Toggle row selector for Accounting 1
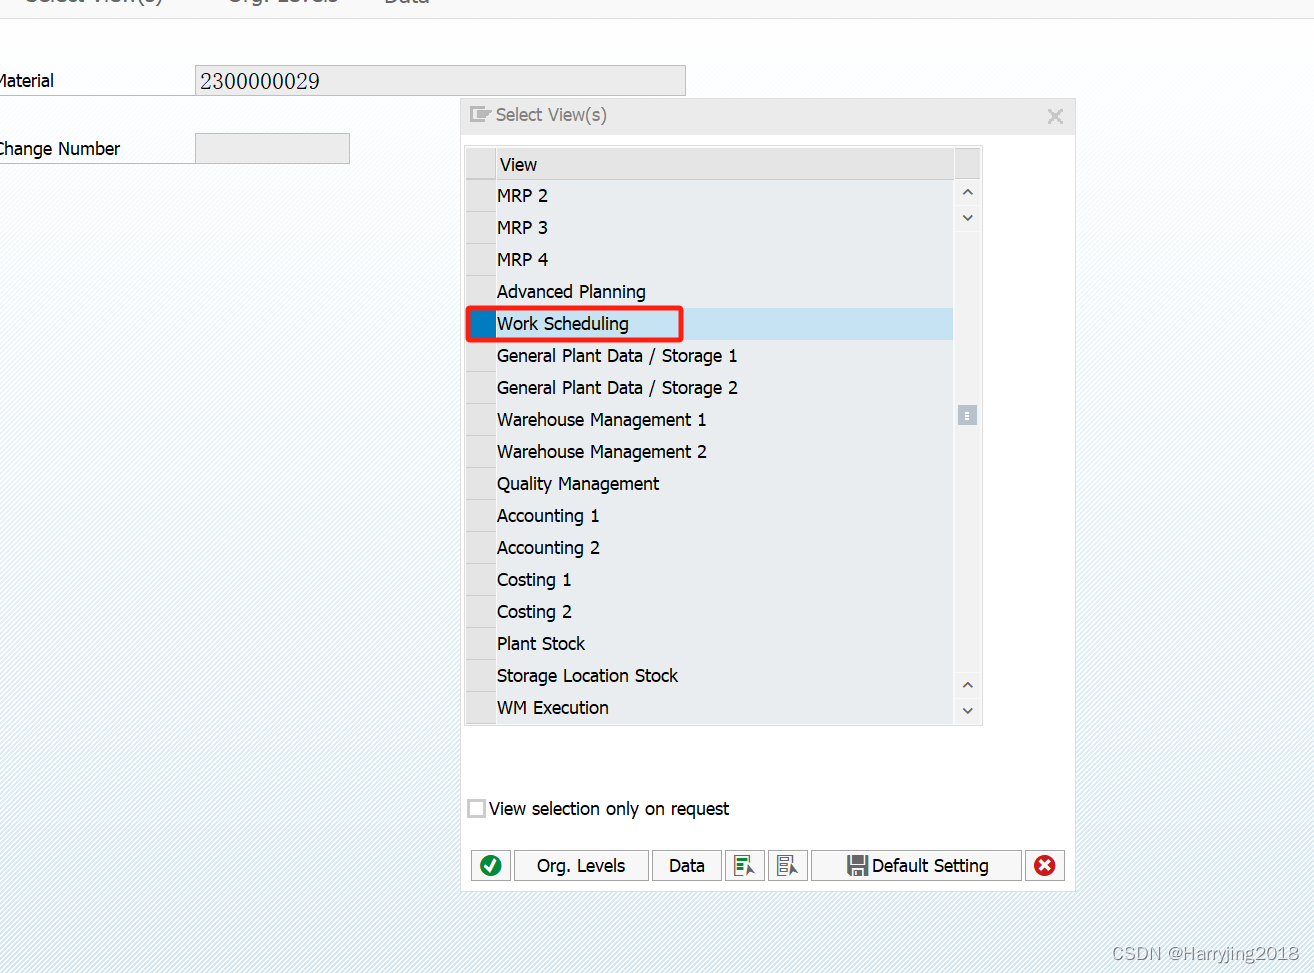Image resolution: width=1314 pixels, height=973 pixels. point(481,516)
